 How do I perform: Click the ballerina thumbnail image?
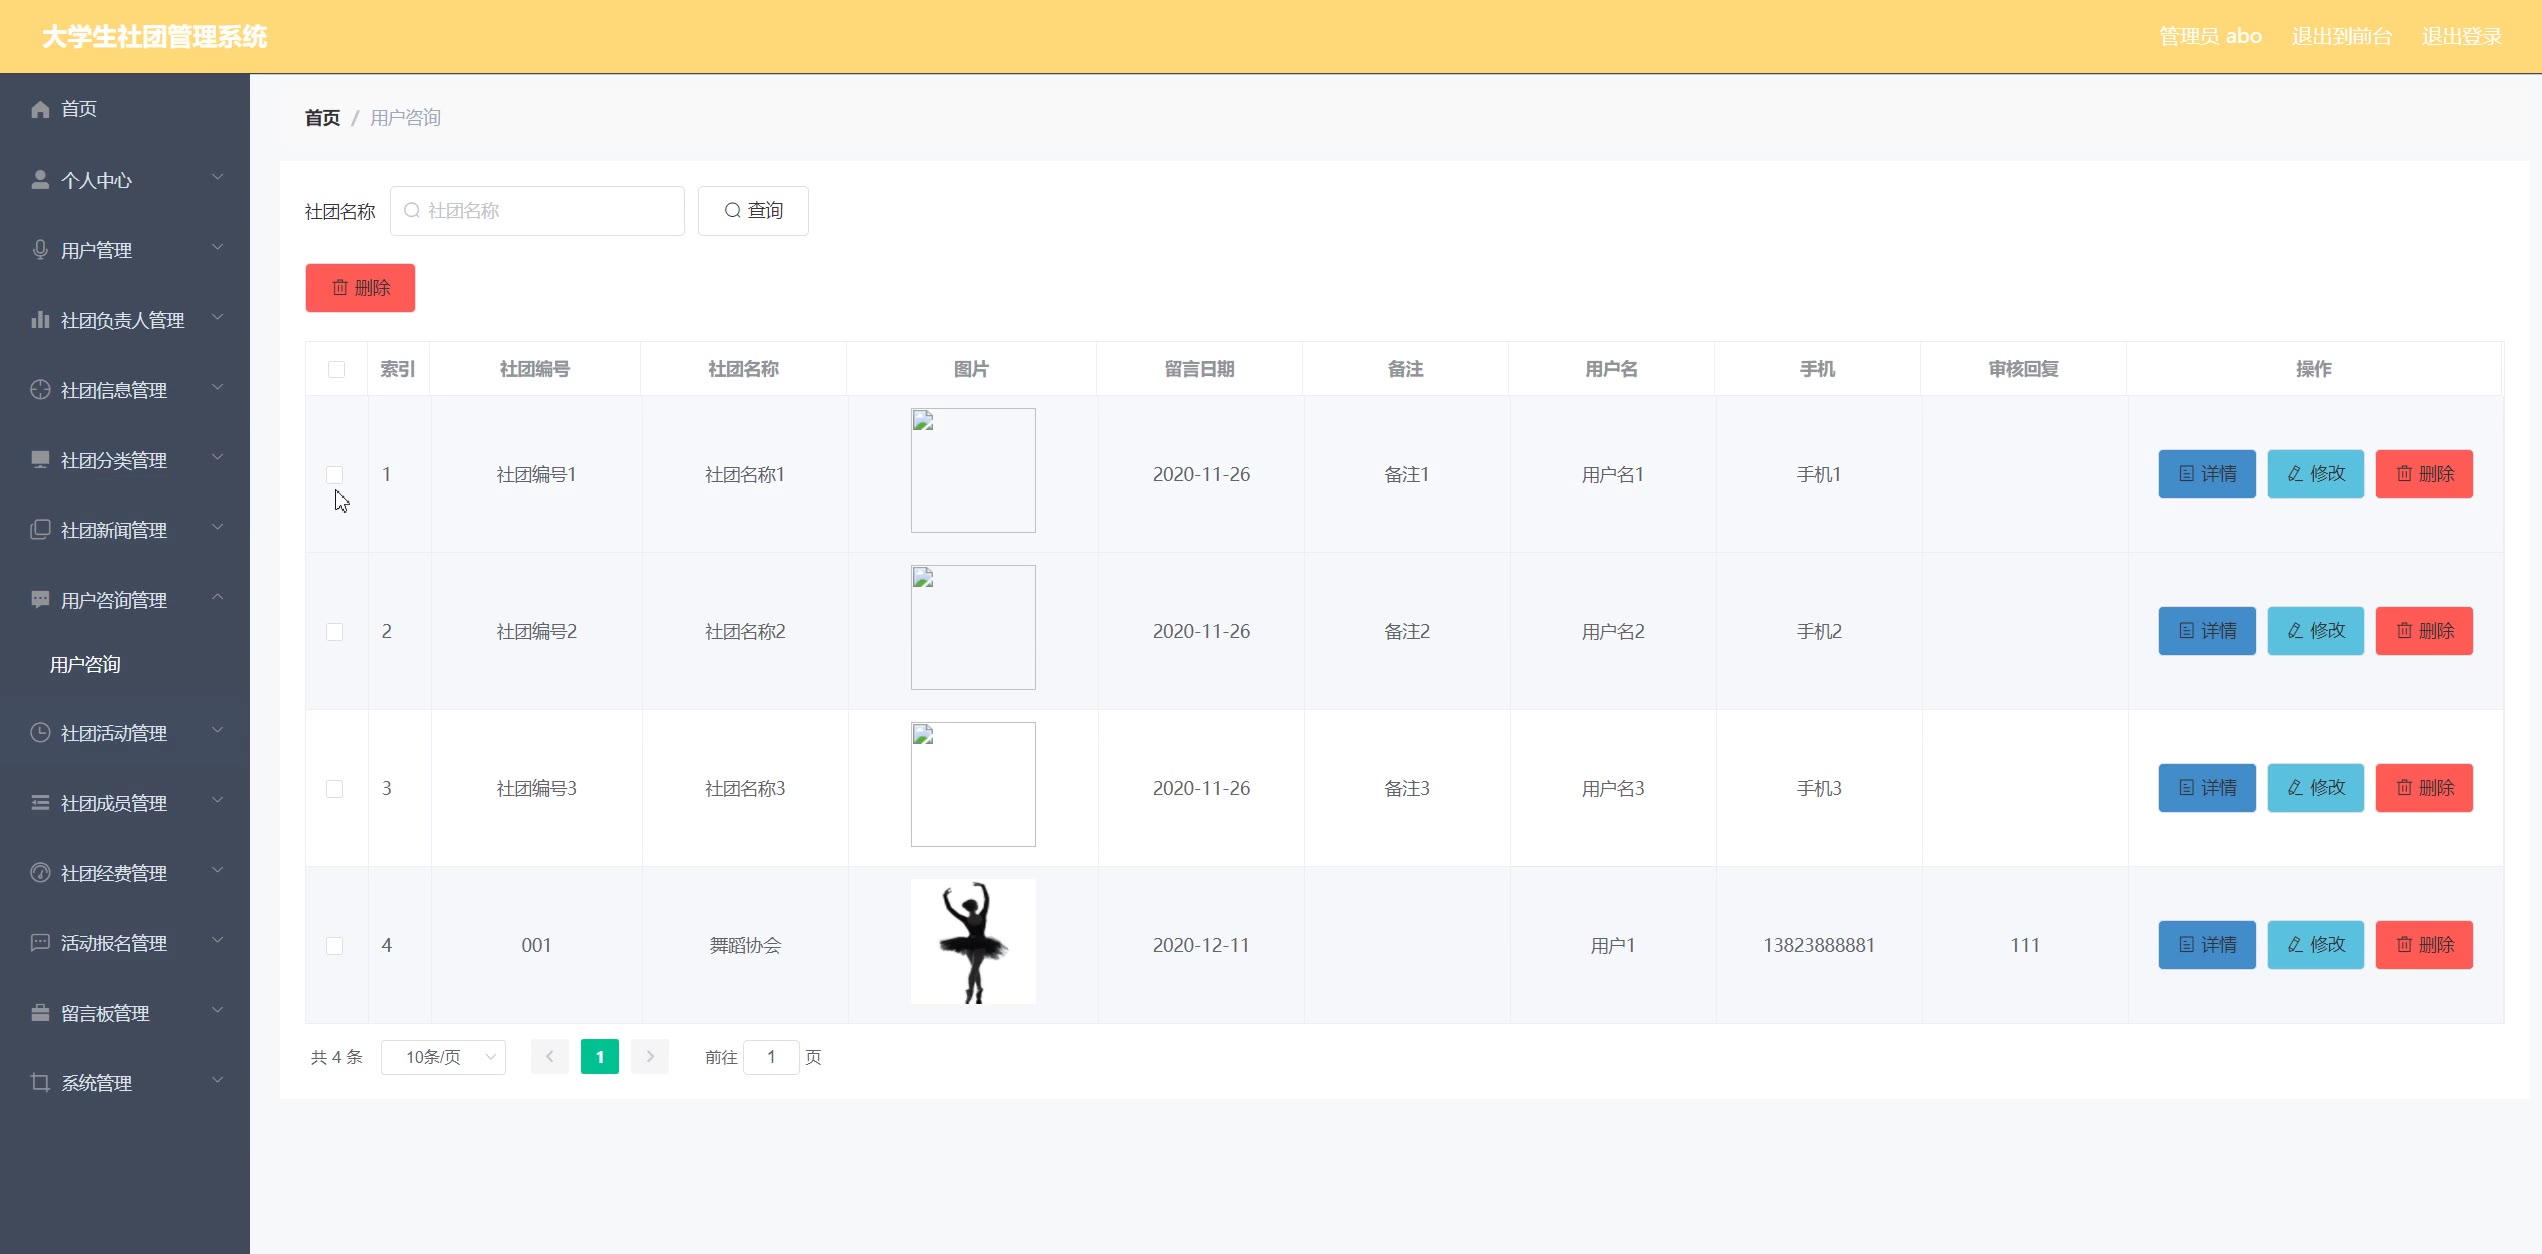973,942
